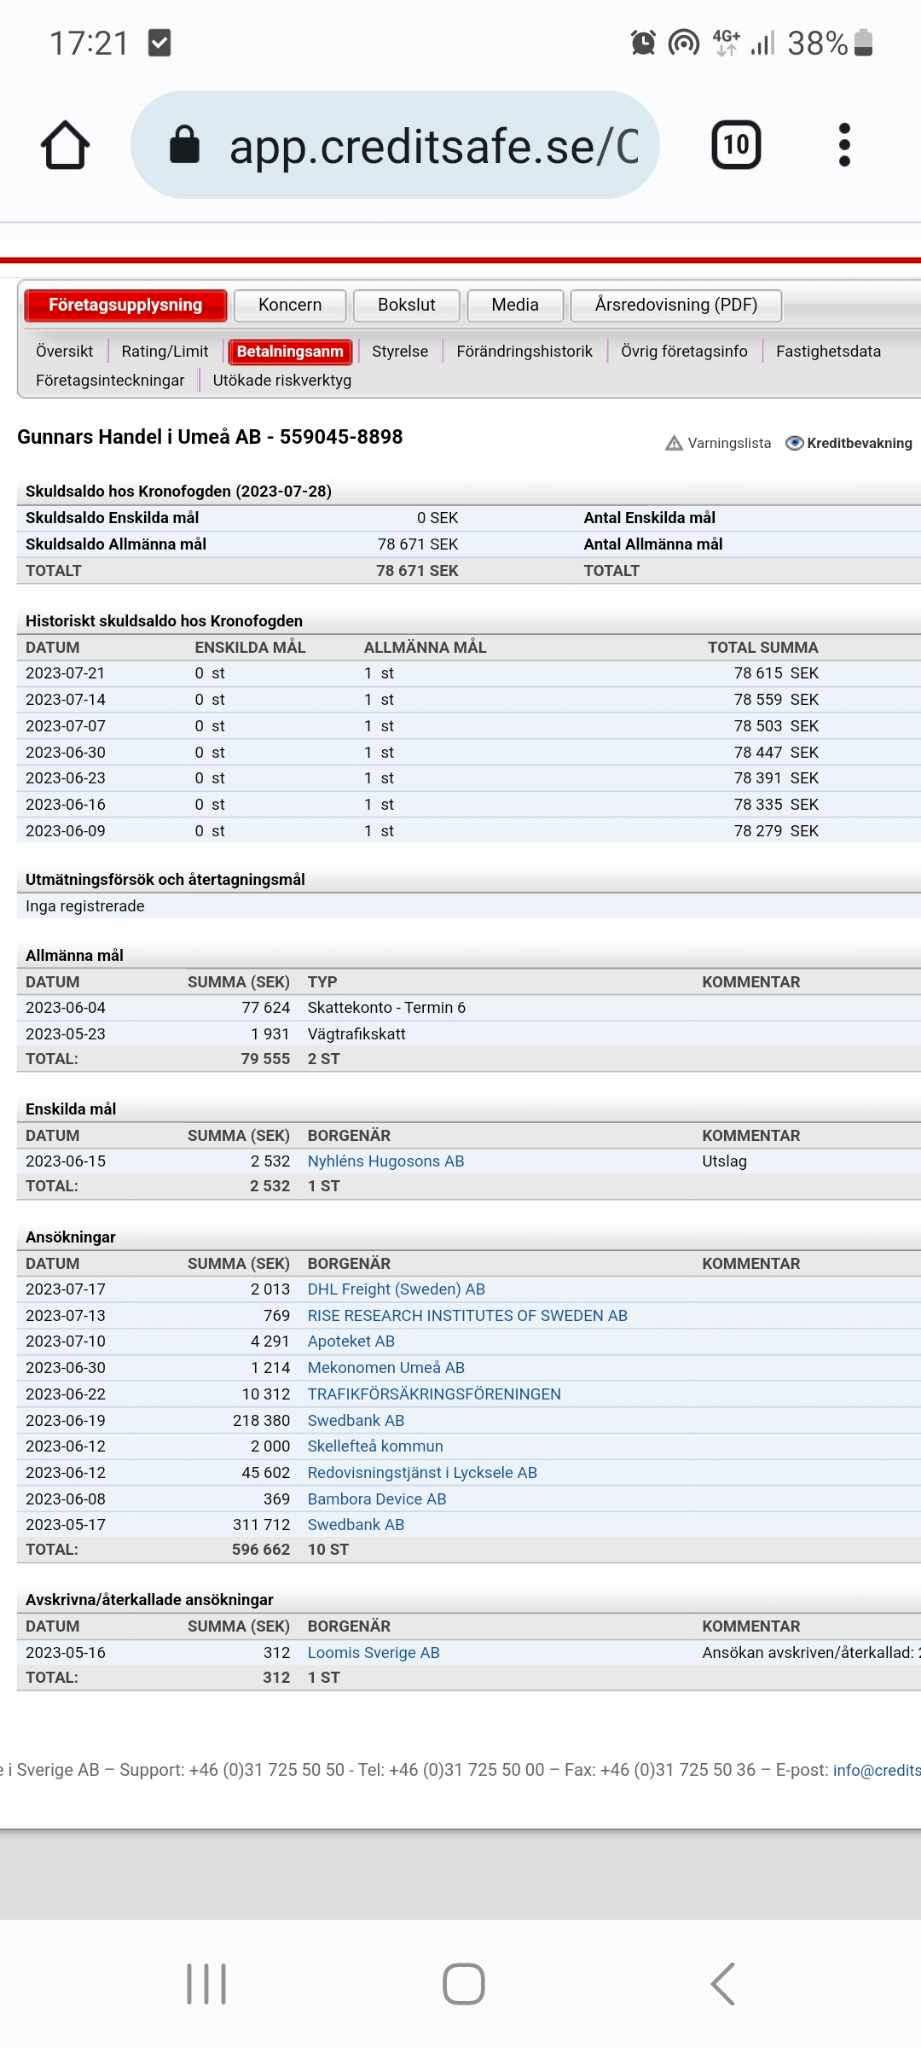
Task: Go to Översikt sub-tab
Action: point(64,352)
